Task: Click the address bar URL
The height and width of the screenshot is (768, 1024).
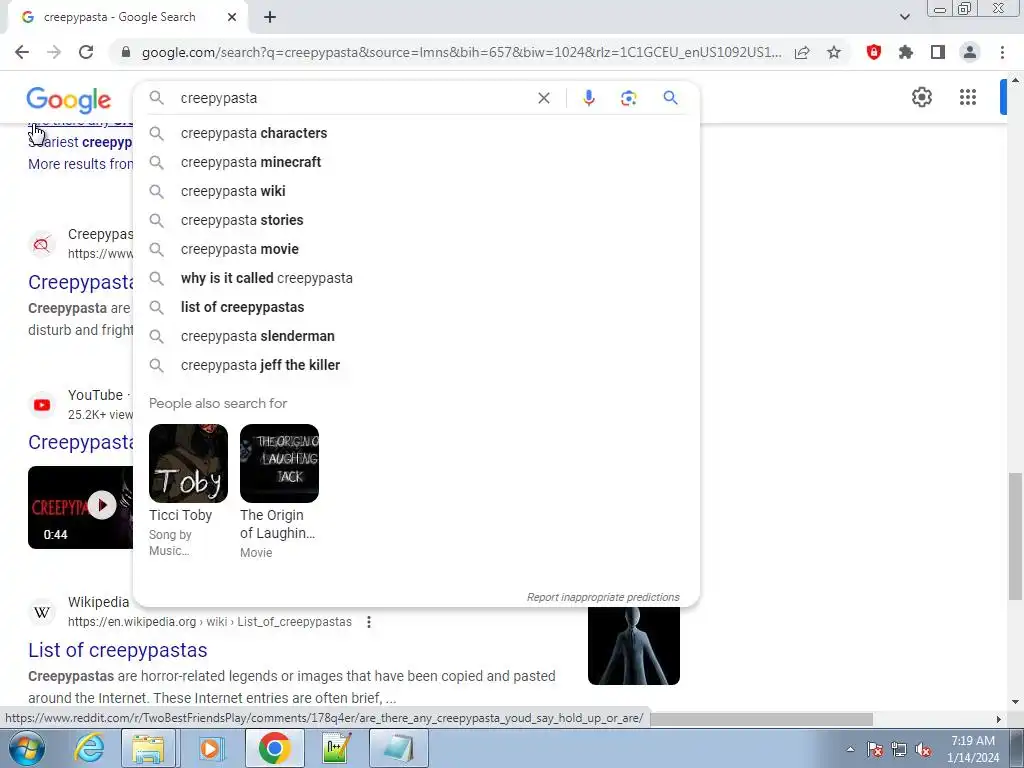Action: tap(461, 52)
